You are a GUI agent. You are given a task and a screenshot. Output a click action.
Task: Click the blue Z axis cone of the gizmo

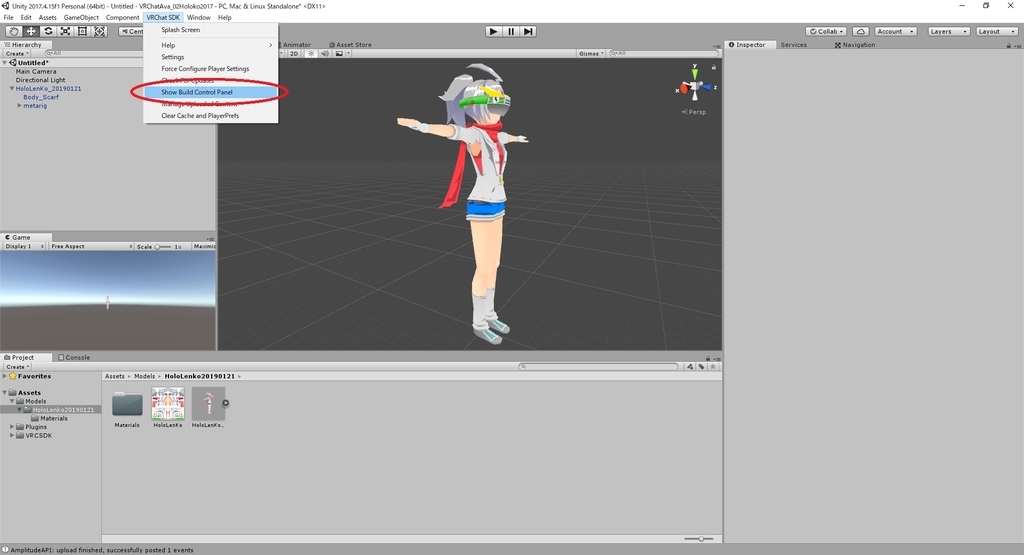click(x=707, y=86)
